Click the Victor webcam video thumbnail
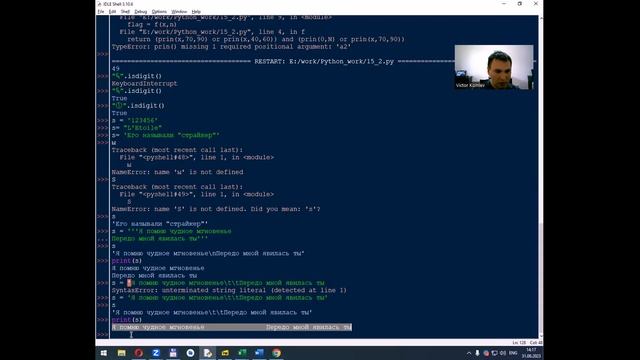This screenshot has height=360, width=640. [x=494, y=67]
